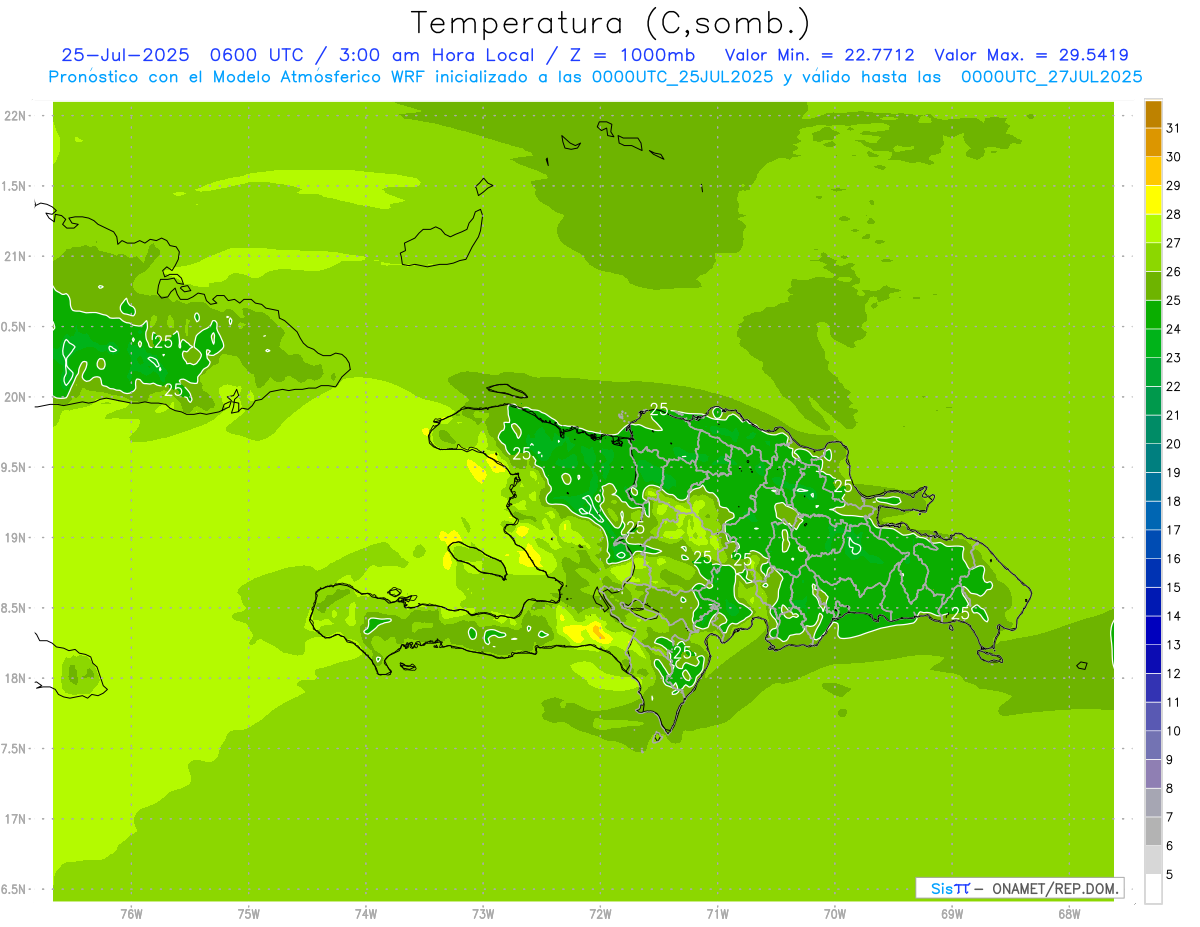Click the "70W" longitude axis label
1200x927 pixels.
point(835,914)
